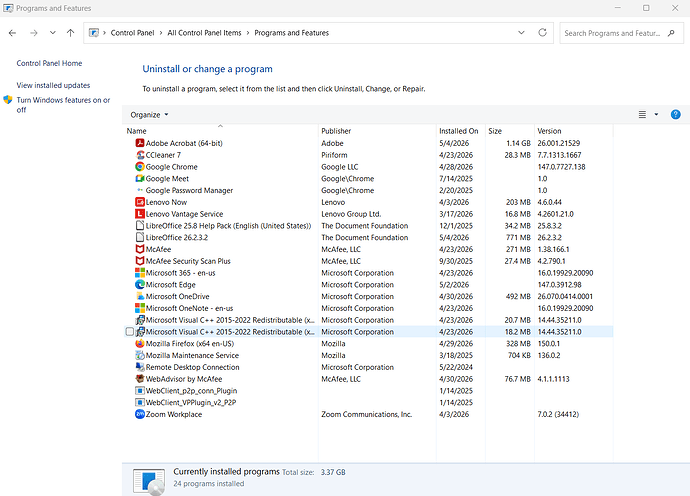Go to All Control Panel Items breadcrumb

(x=204, y=33)
